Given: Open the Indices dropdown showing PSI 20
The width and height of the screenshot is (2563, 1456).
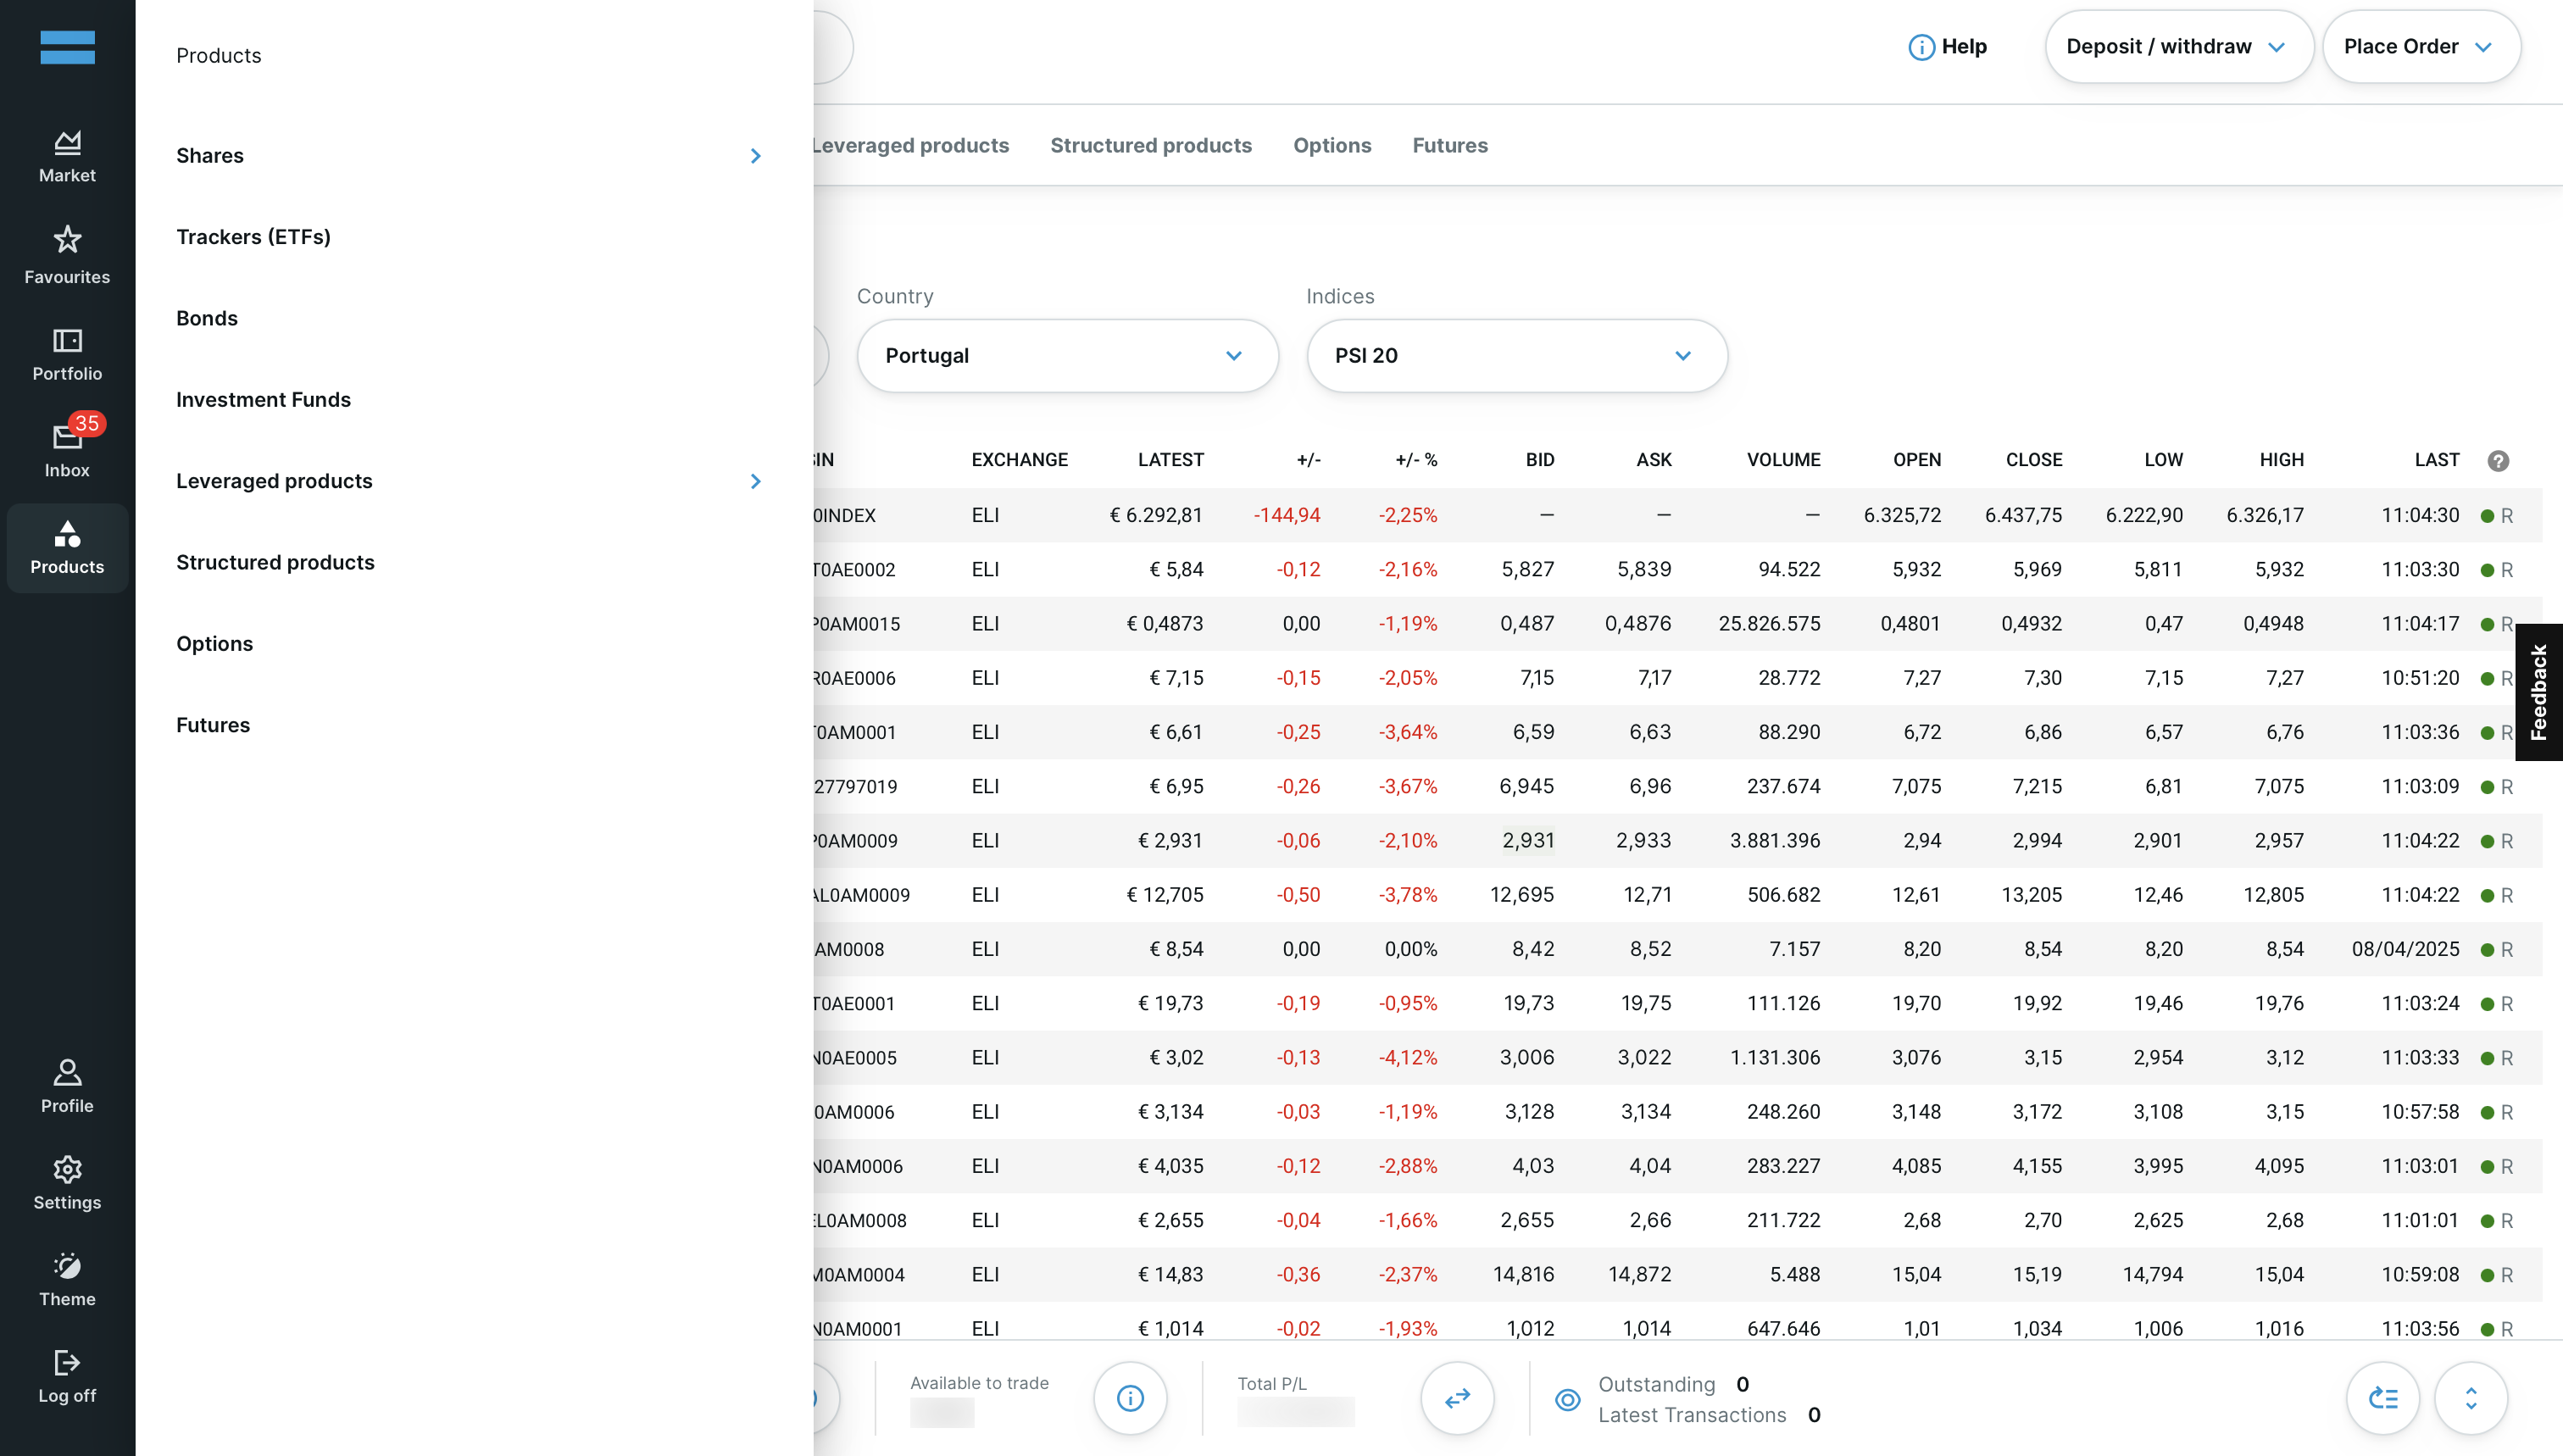Looking at the screenshot, I should click(x=1516, y=356).
